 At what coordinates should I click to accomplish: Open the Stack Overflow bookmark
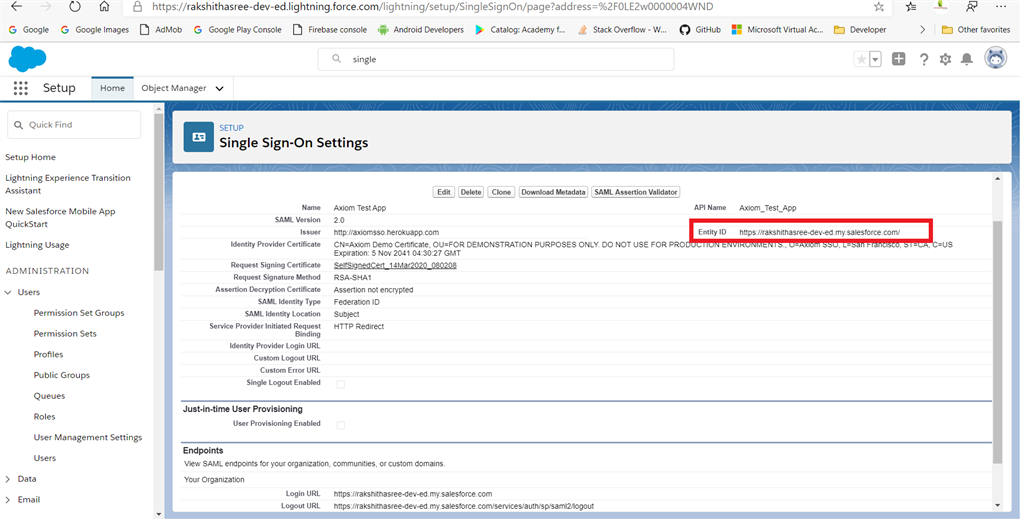click(x=623, y=29)
